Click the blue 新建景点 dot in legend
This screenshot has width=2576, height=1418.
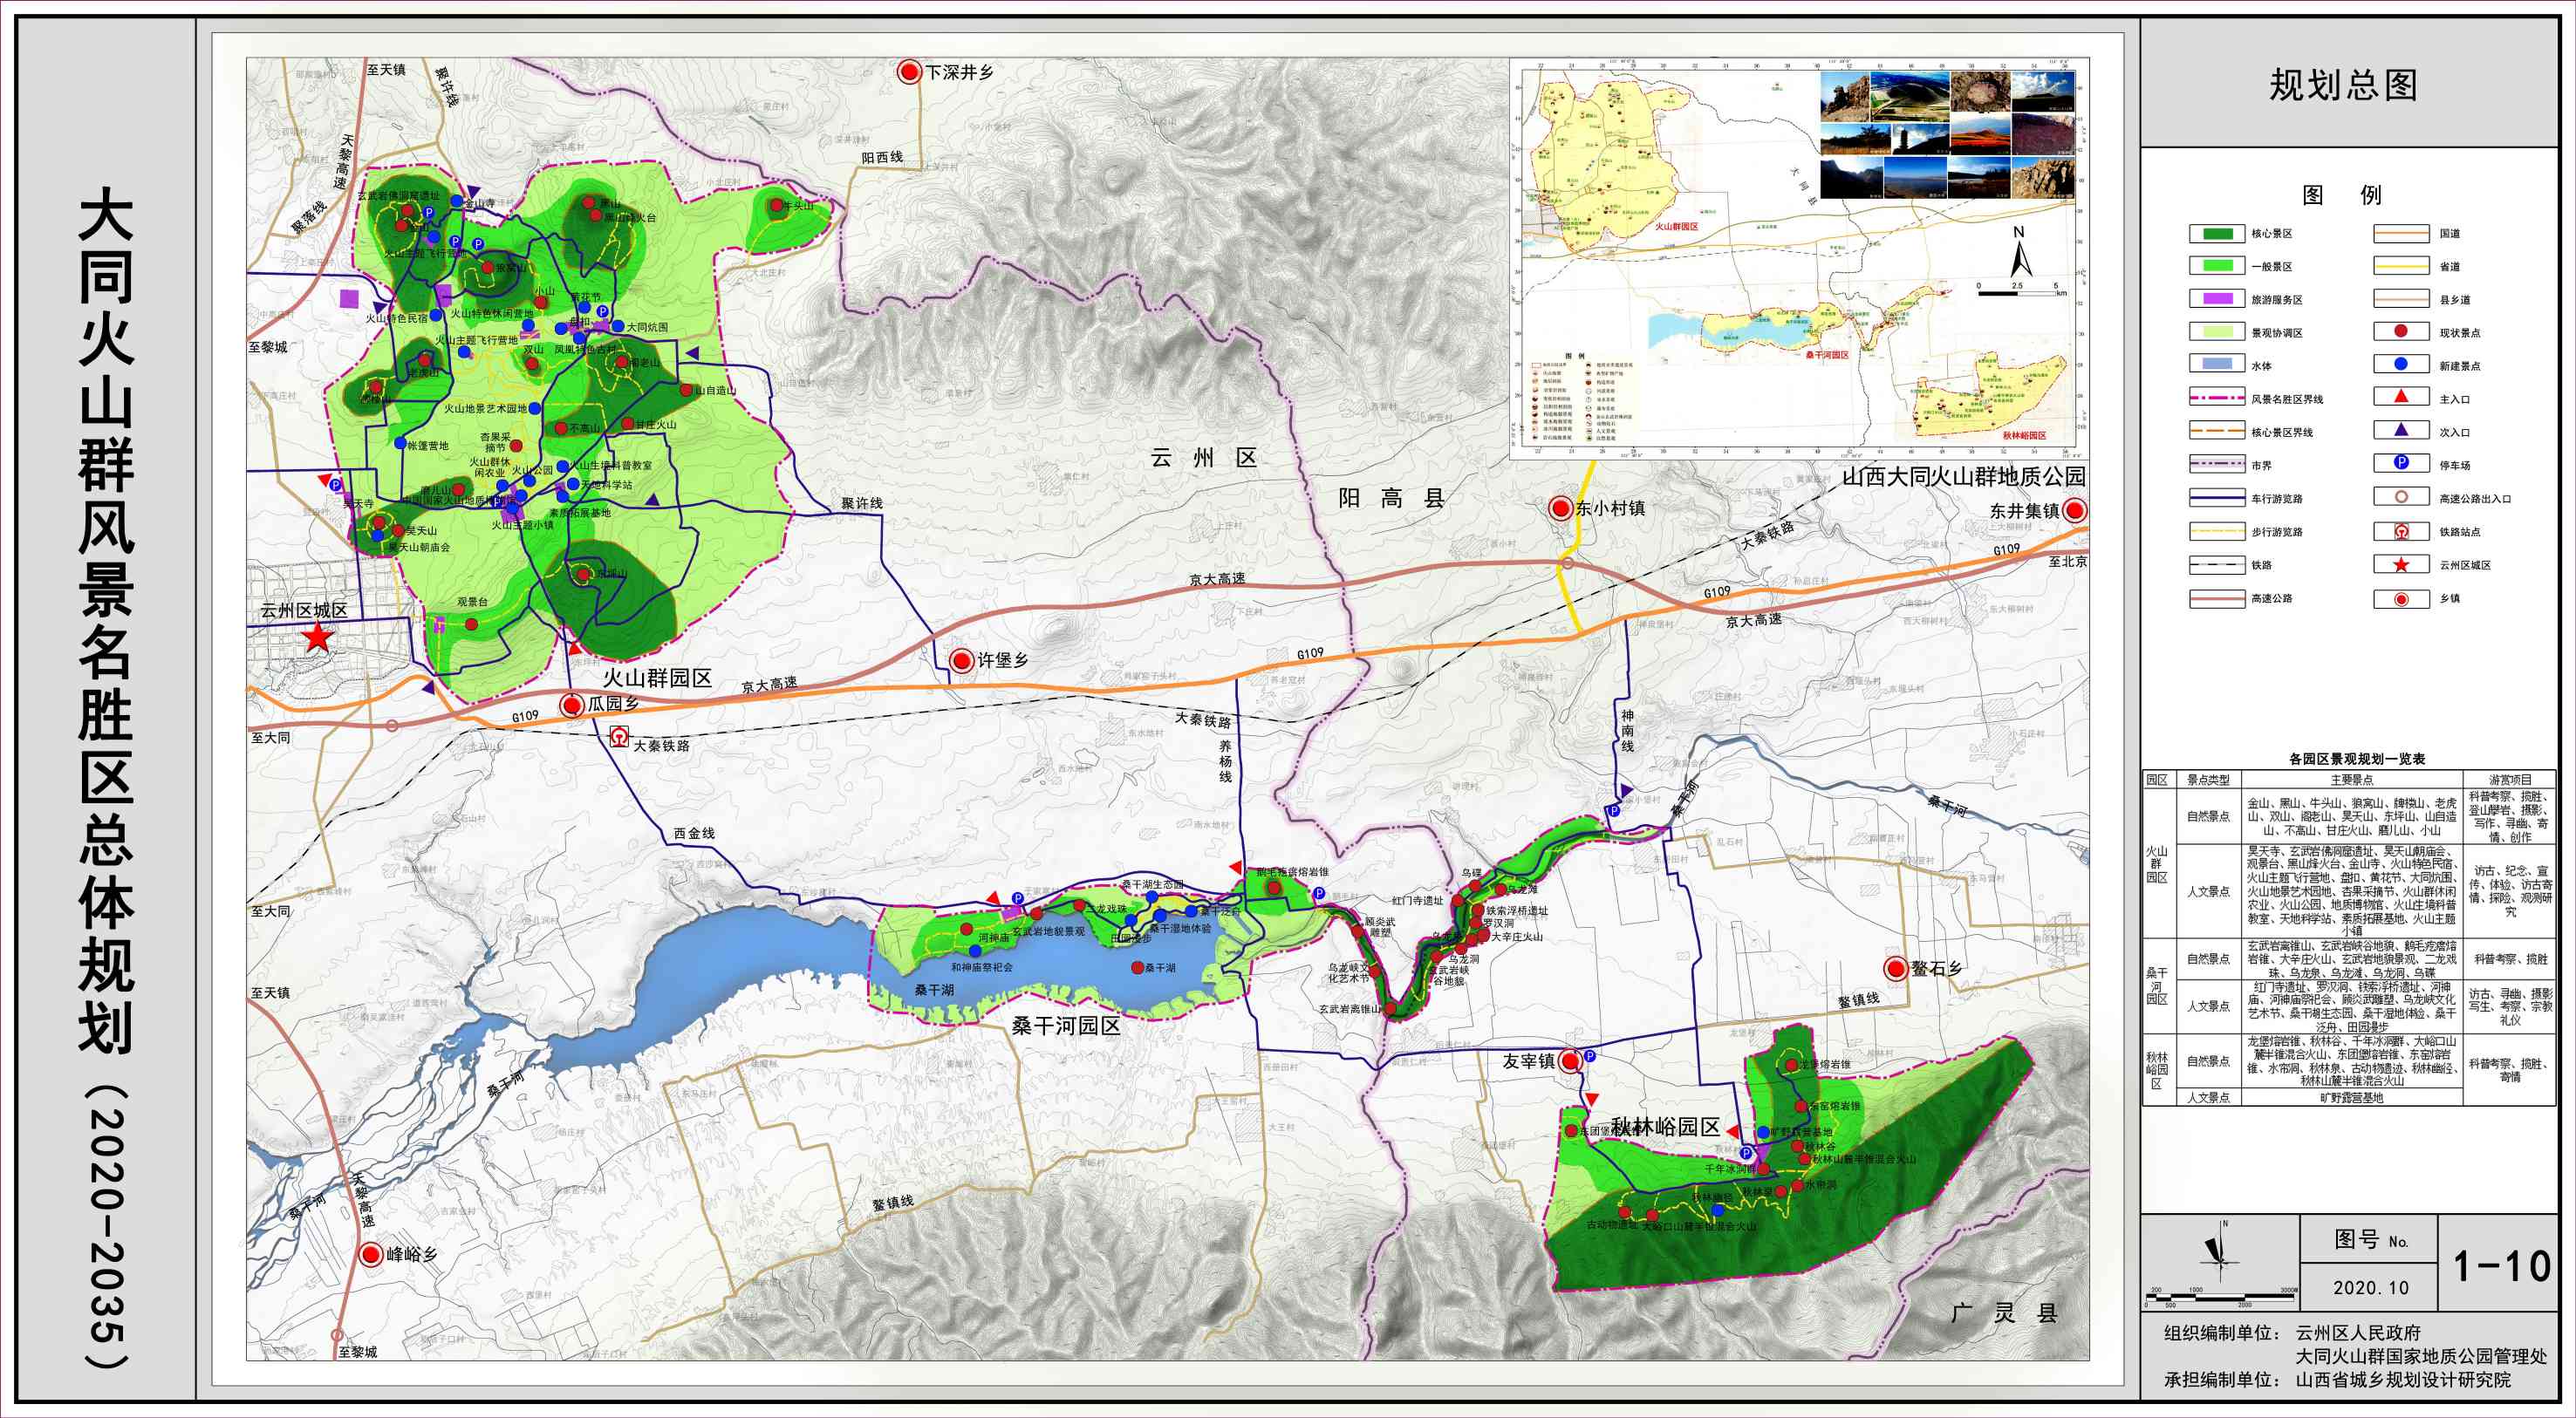2400,364
